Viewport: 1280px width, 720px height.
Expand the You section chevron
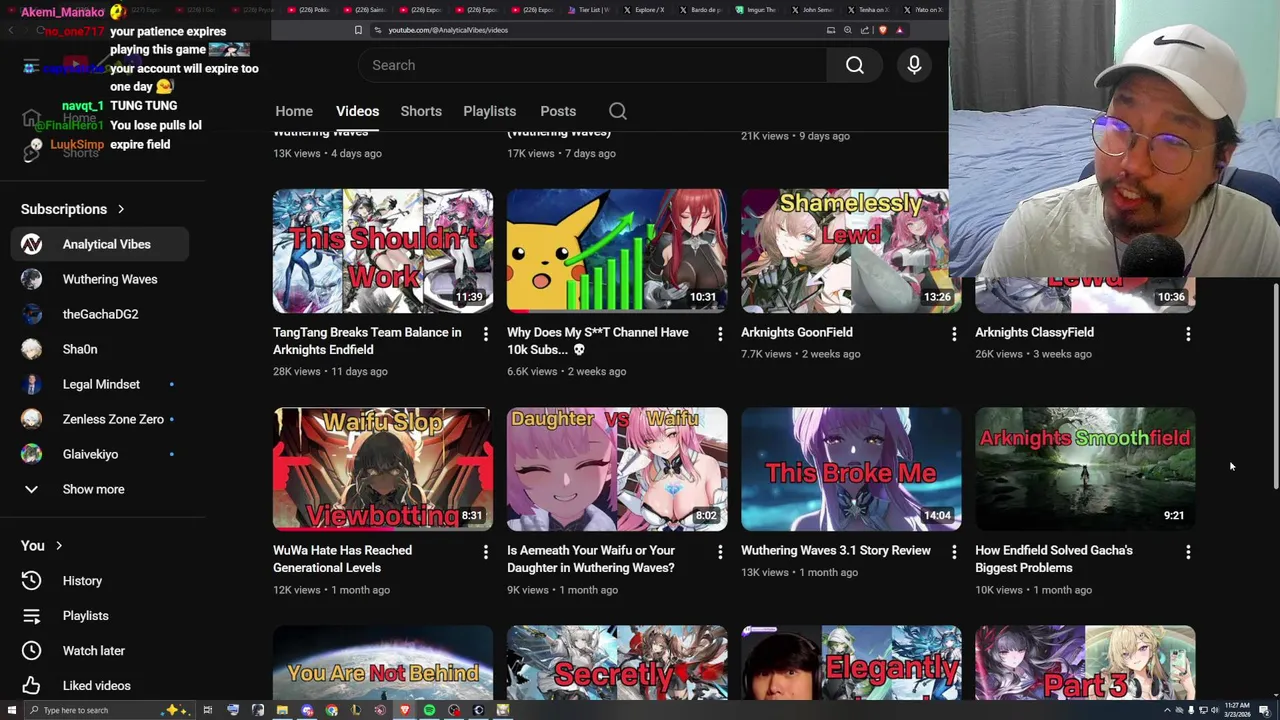coord(59,546)
